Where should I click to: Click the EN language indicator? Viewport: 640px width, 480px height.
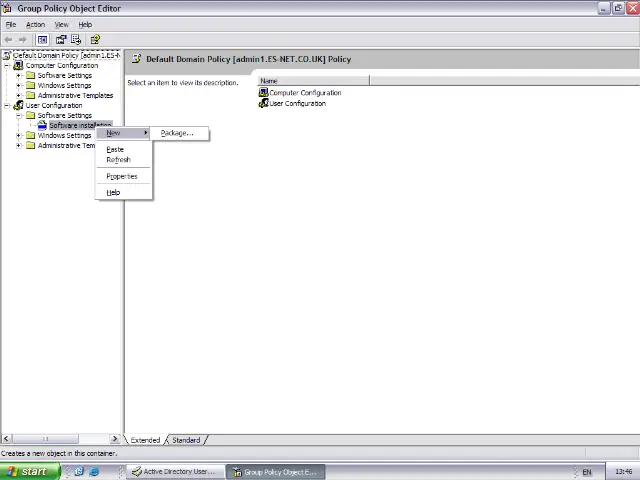pos(587,472)
